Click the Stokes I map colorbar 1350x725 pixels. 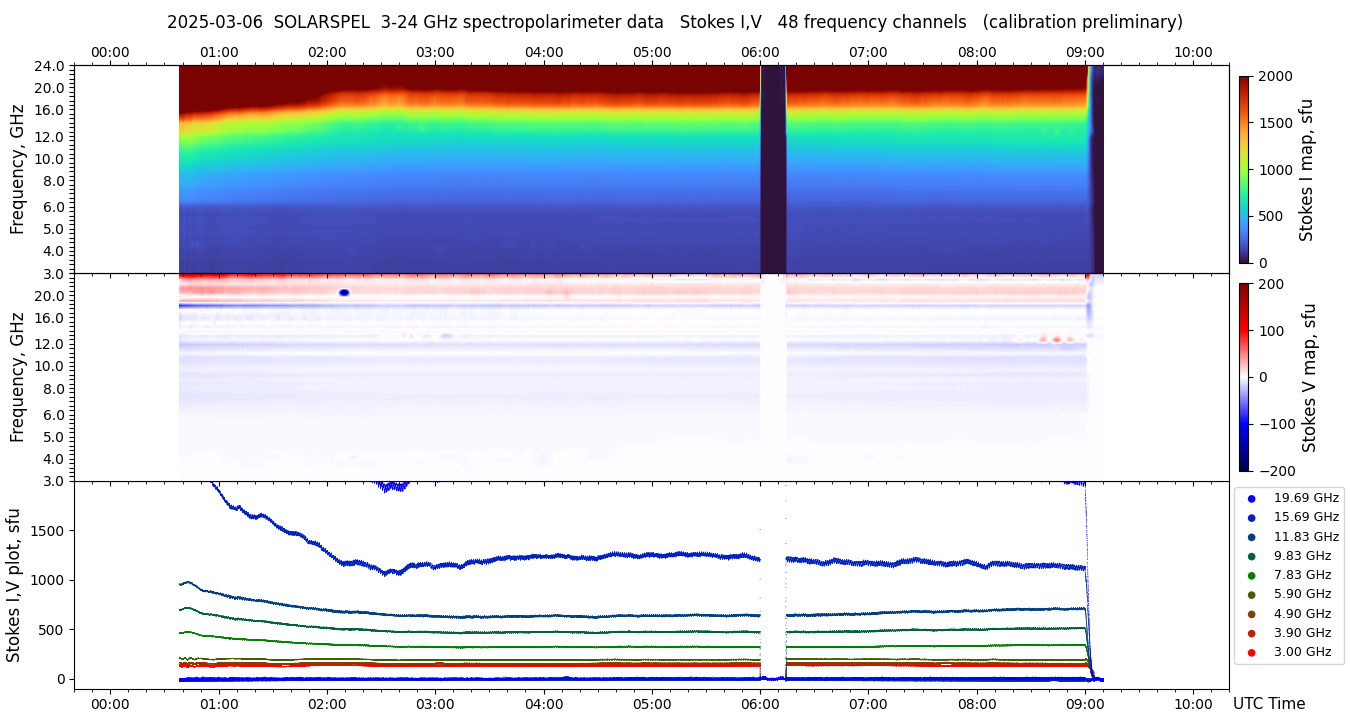tap(1244, 169)
